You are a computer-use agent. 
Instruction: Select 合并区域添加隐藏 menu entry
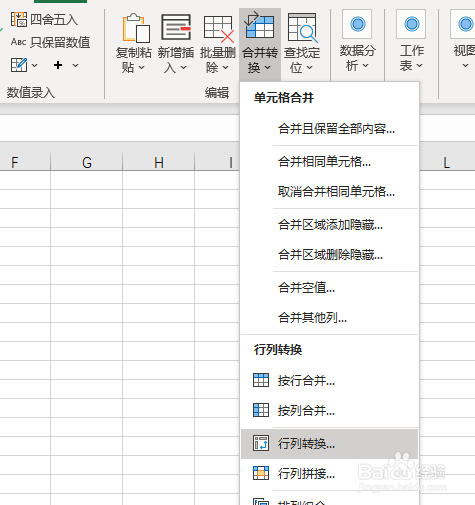pyautogui.click(x=329, y=225)
